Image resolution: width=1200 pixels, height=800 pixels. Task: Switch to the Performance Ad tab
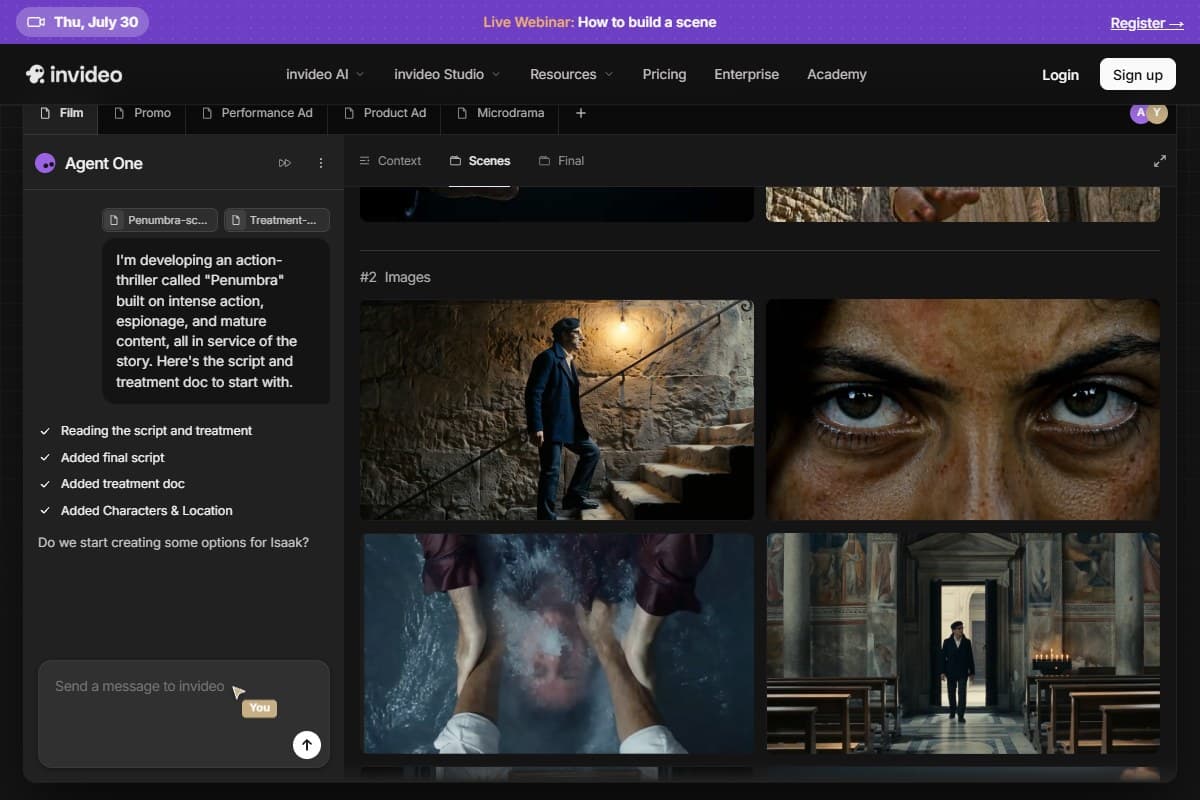pyautogui.click(x=258, y=113)
